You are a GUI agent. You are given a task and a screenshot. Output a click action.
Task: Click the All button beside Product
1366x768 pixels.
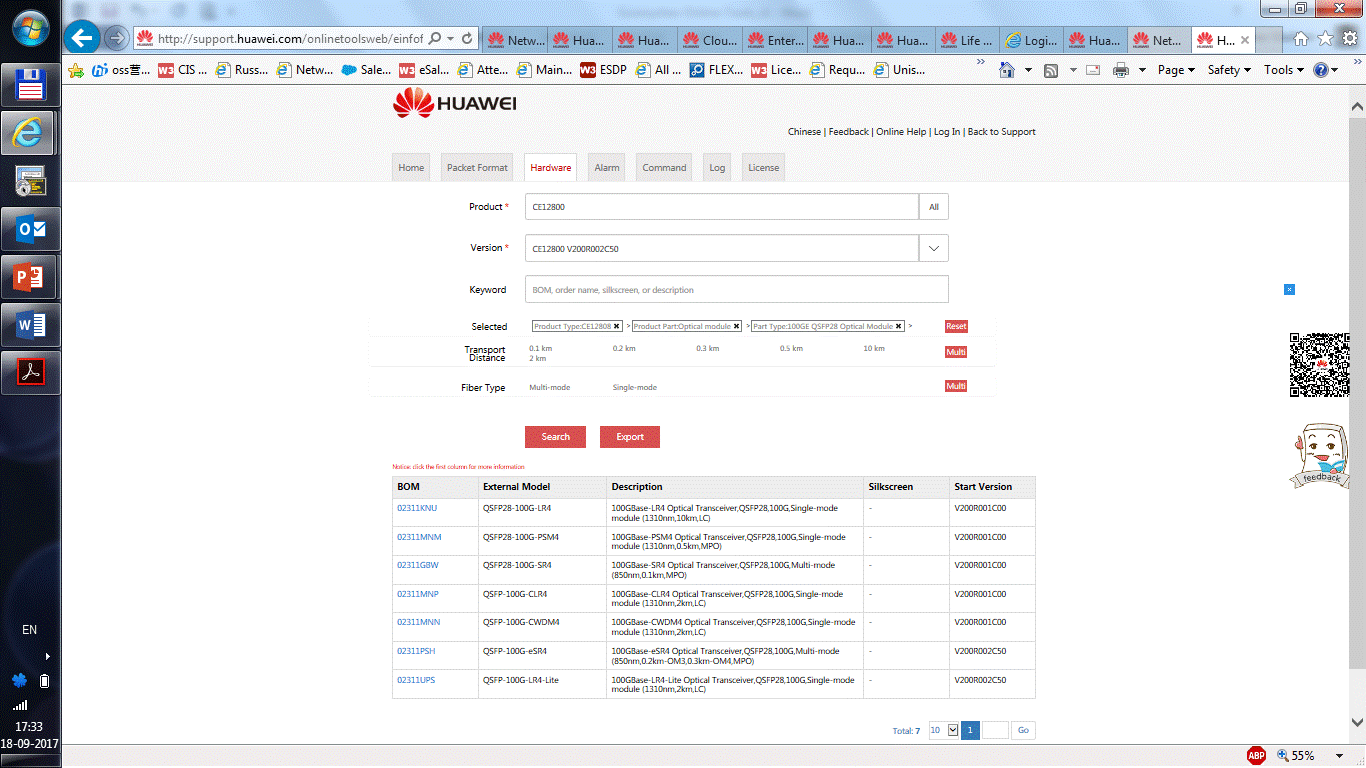[x=934, y=207]
